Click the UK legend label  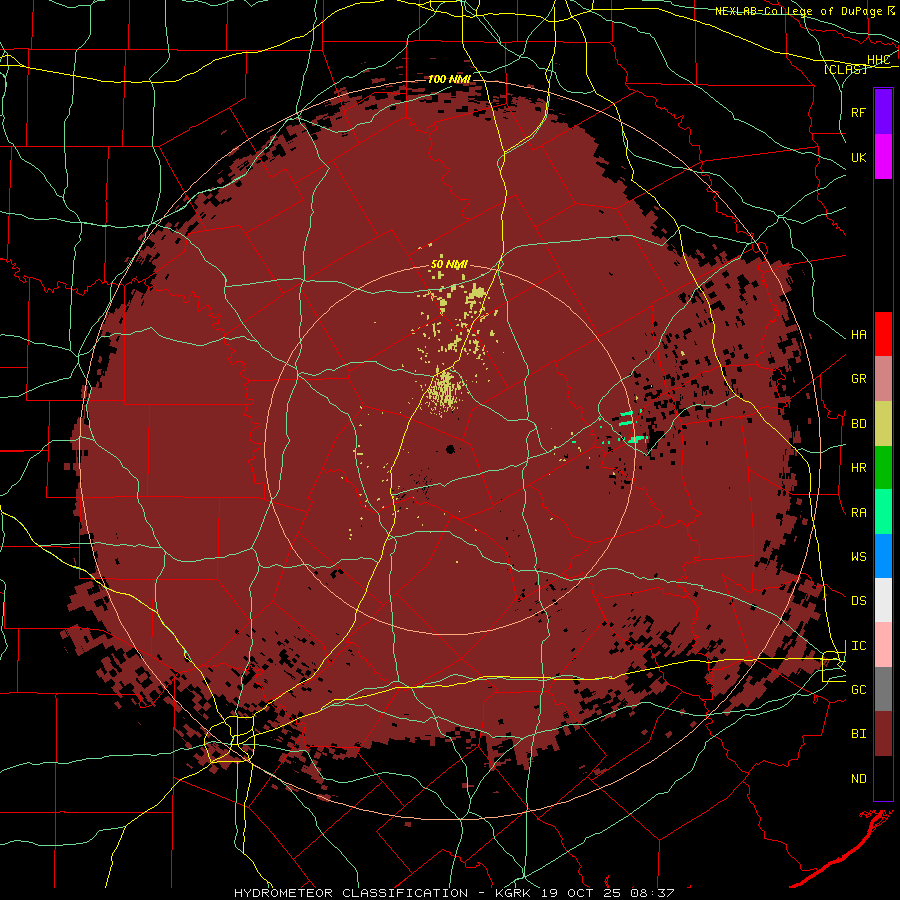click(858, 157)
